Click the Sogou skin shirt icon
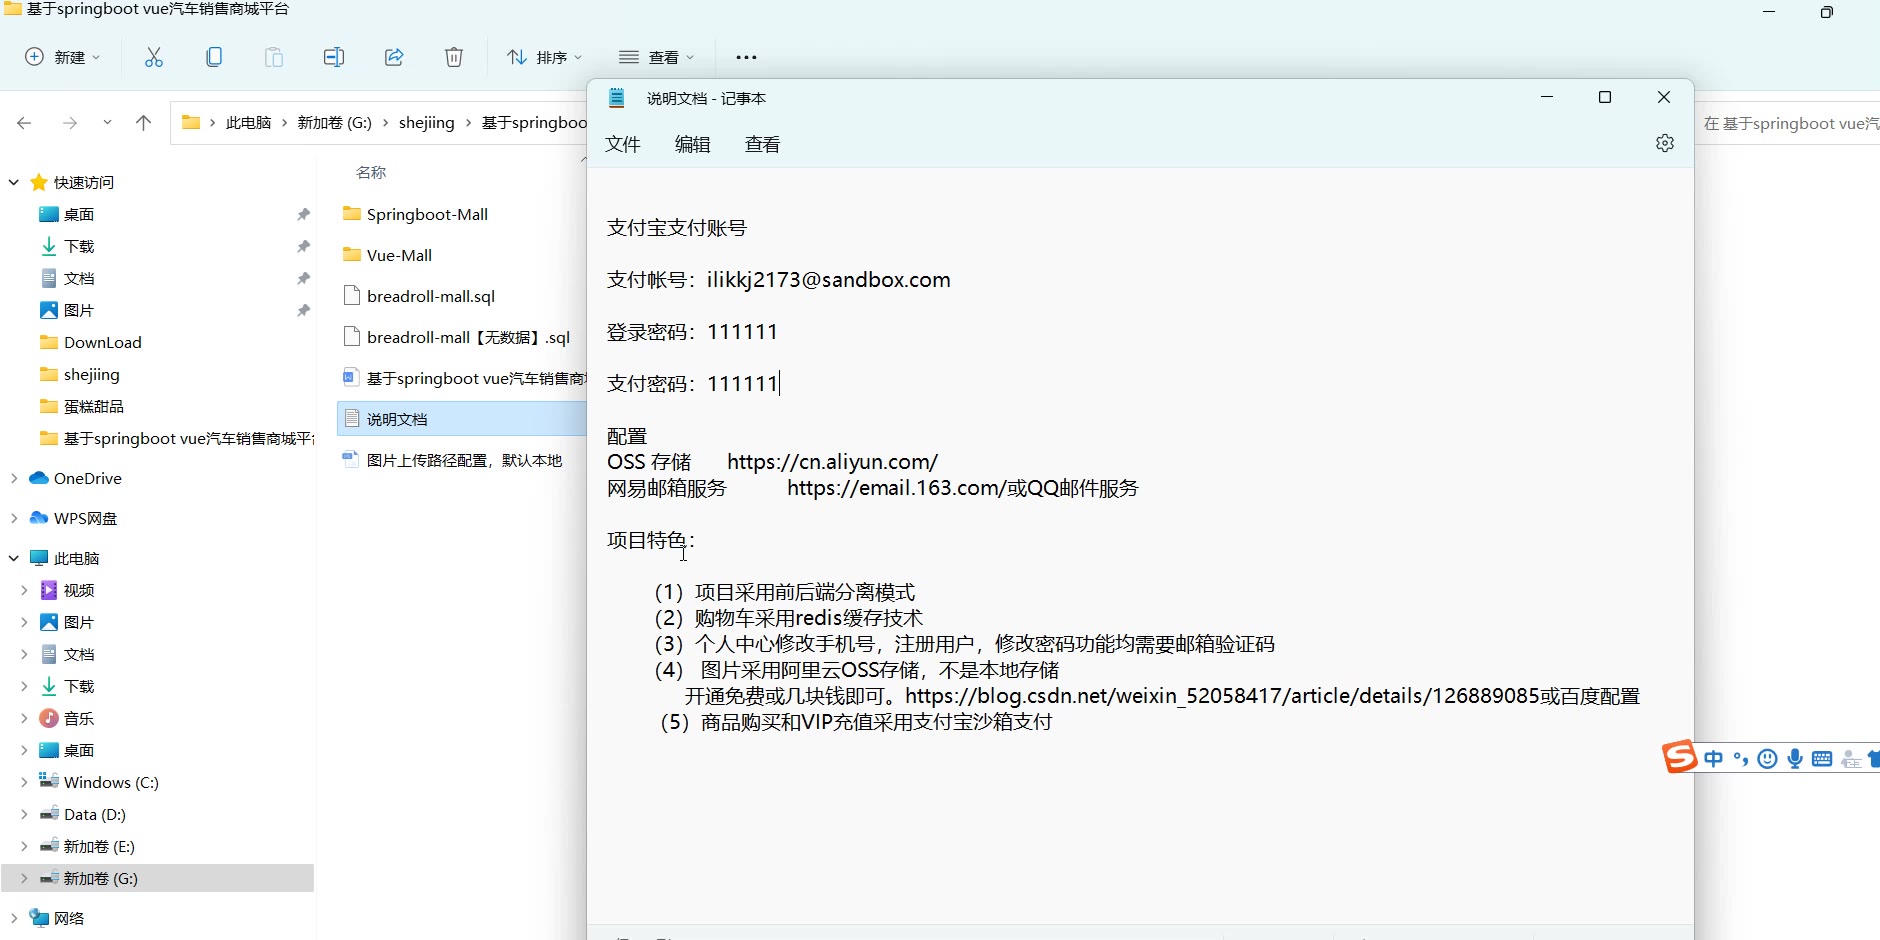The image size is (1880, 940). tap(1873, 759)
